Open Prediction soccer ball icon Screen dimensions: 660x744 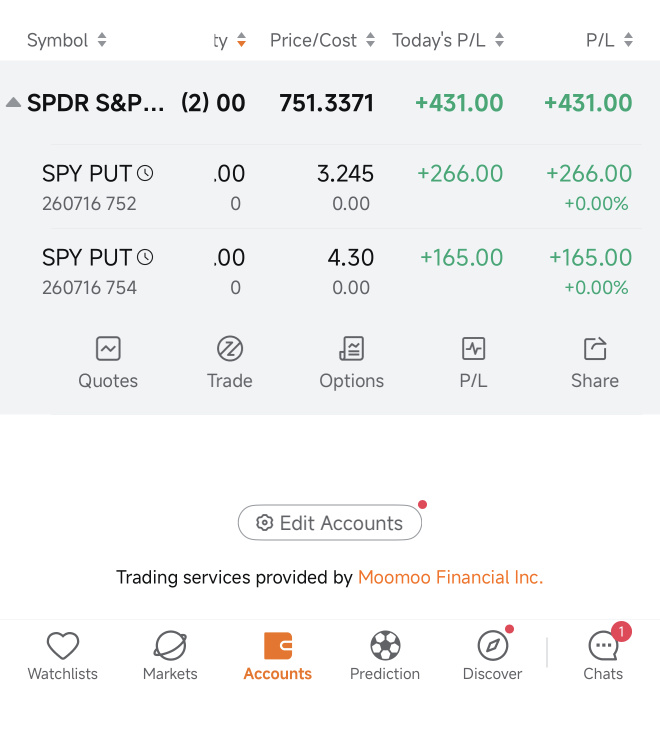pyautogui.click(x=385, y=646)
